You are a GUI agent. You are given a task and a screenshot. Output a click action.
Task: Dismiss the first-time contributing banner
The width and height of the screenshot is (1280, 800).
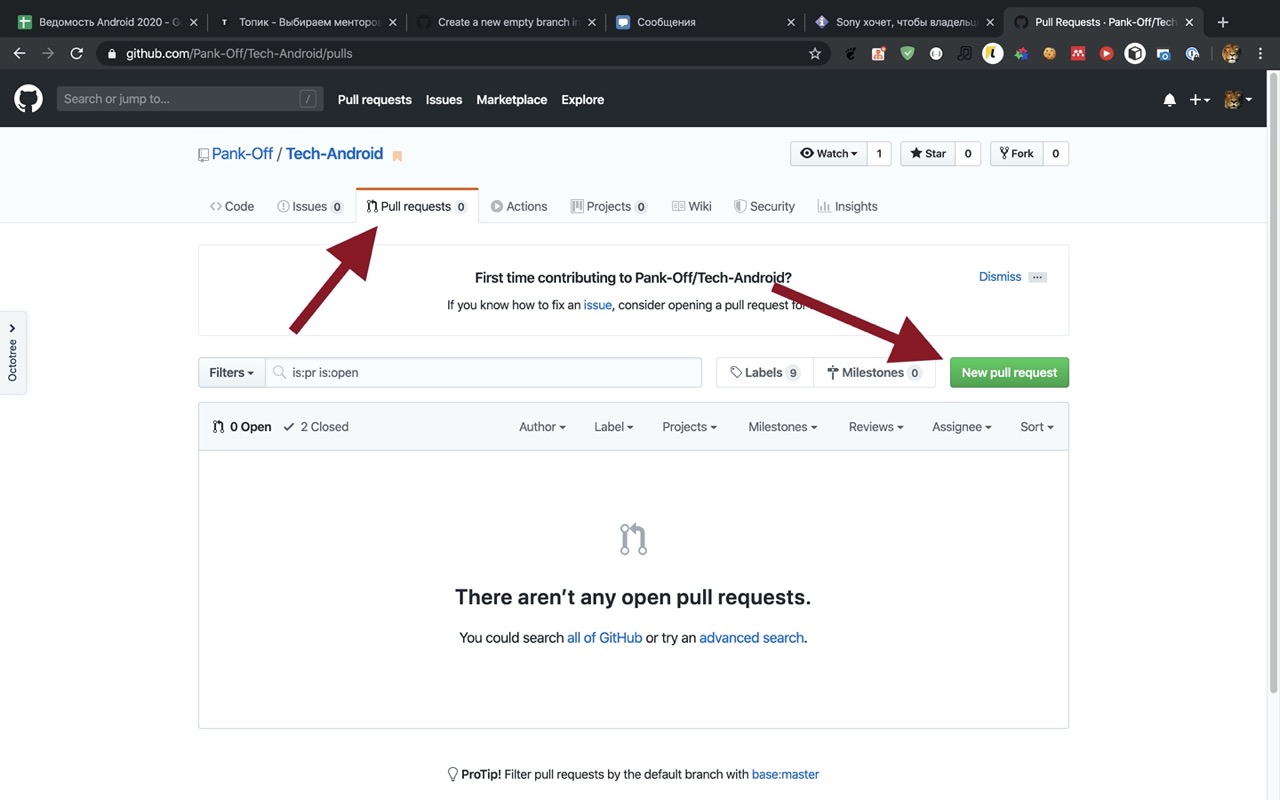[1000, 277]
